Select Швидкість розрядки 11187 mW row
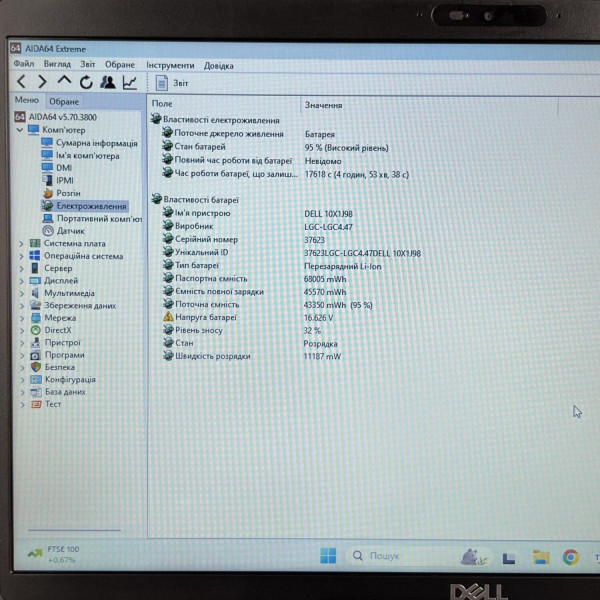600x600 pixels. click(251, 356)
